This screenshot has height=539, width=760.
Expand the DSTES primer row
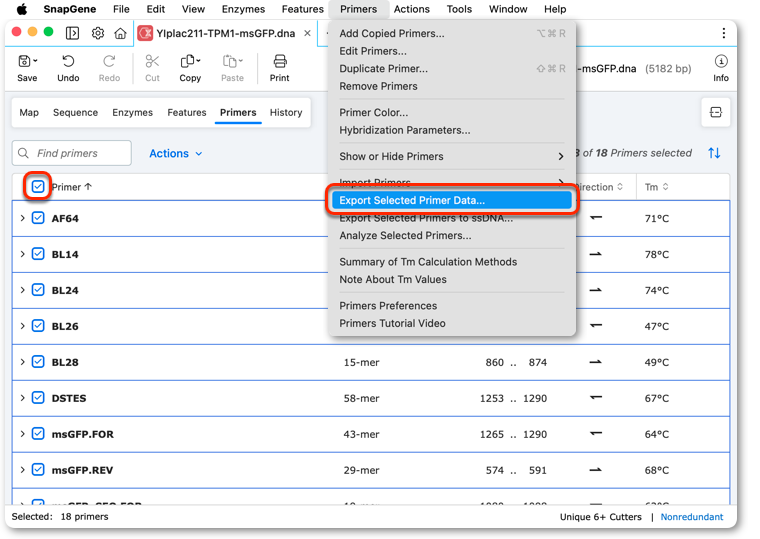pos(22,397)
